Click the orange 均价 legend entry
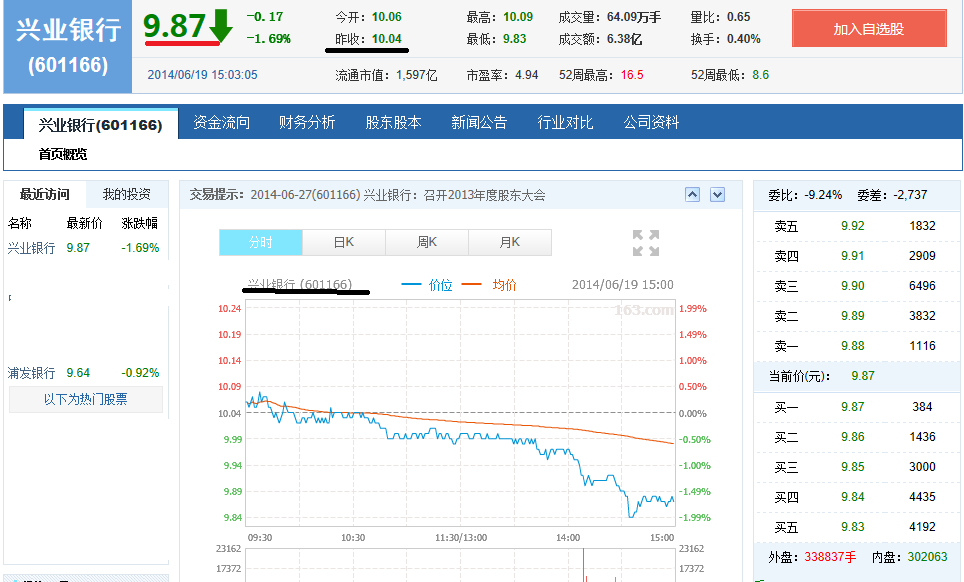Image resolution: width=964 pixels, height=582 pixels. (489, 285)
